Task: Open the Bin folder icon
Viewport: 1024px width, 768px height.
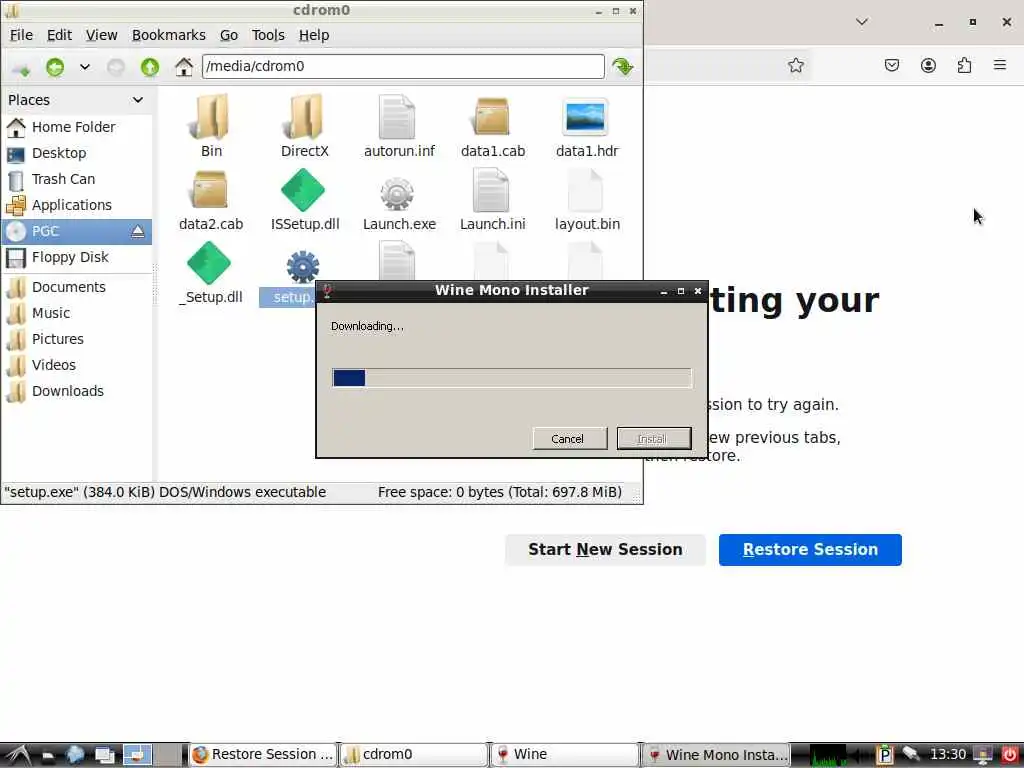Action: coord(210,117)
